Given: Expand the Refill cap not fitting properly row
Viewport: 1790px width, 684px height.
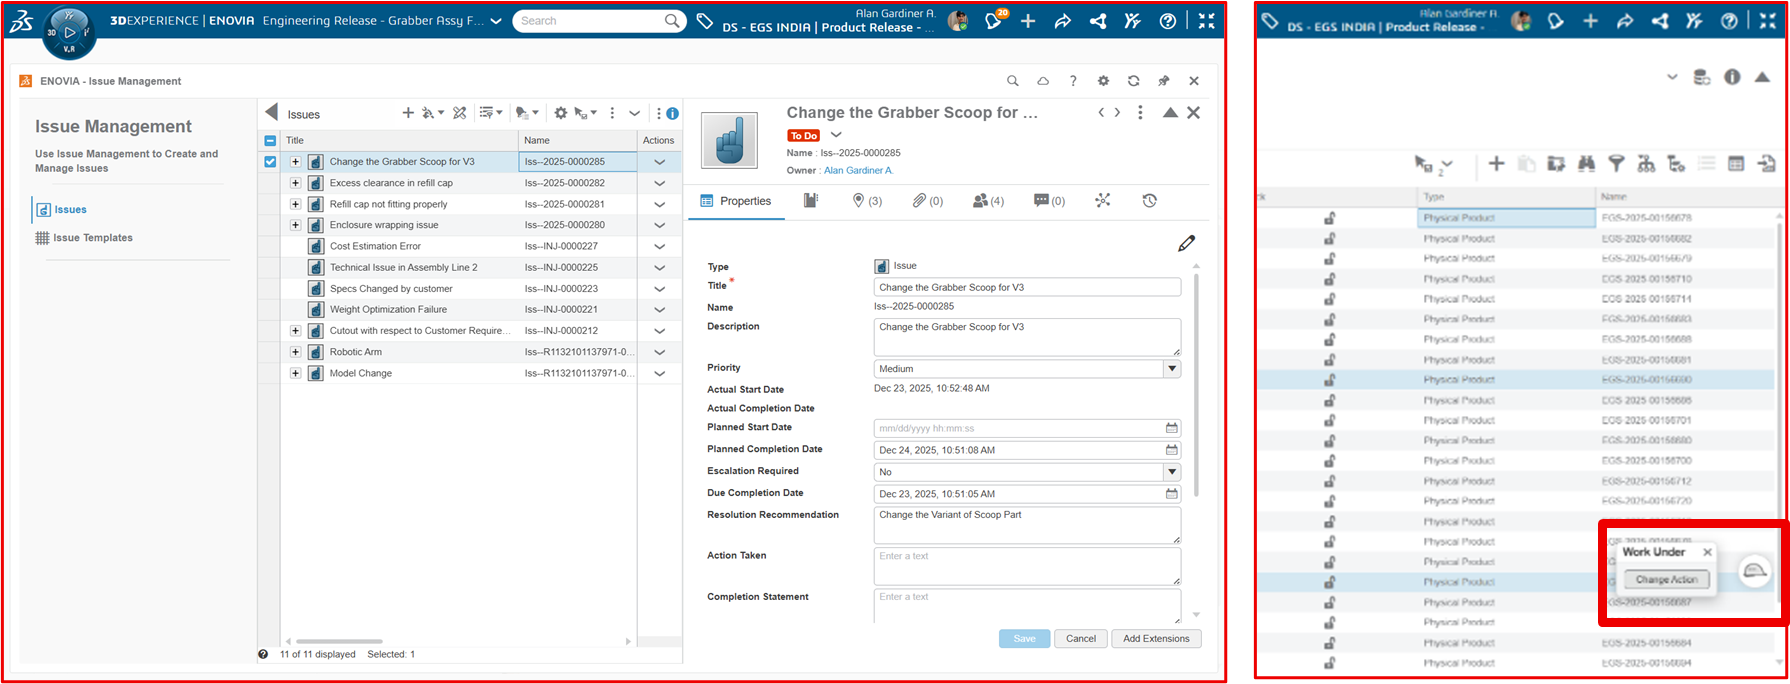Looking at the screenshot, I should click(295, 204).
